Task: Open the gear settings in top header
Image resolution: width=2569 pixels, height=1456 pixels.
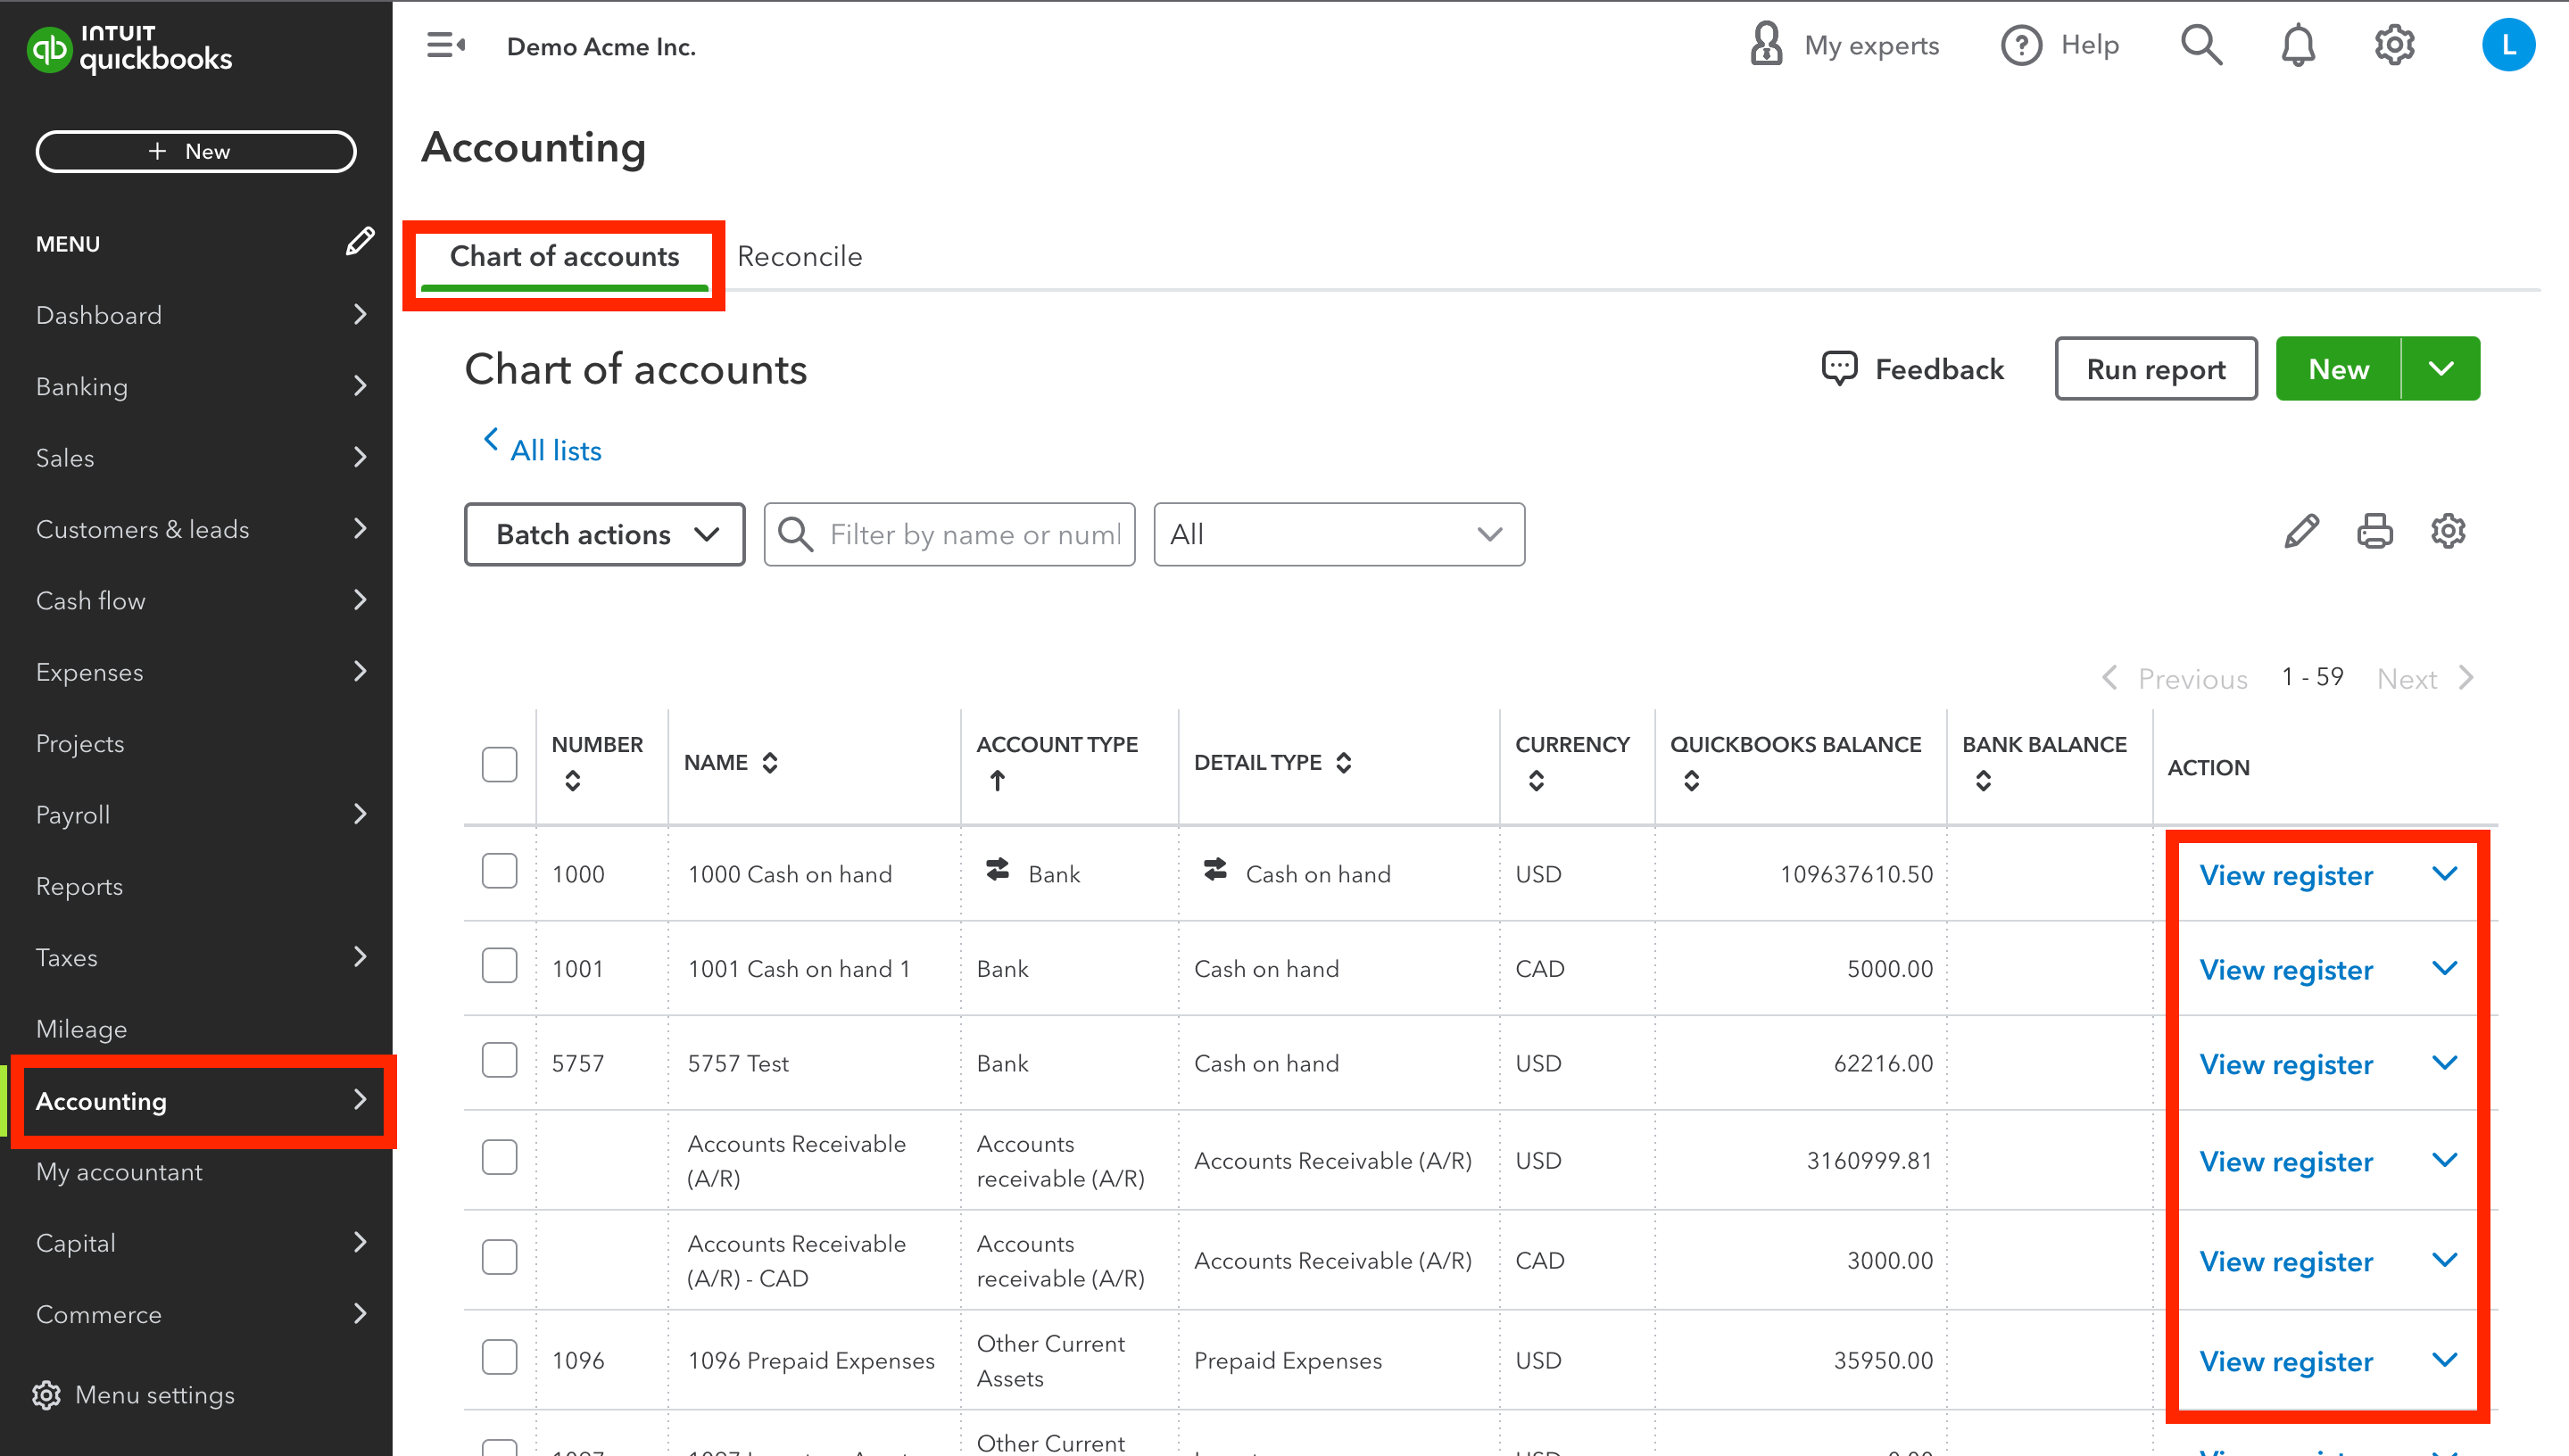Action: tap(2394, 46)
